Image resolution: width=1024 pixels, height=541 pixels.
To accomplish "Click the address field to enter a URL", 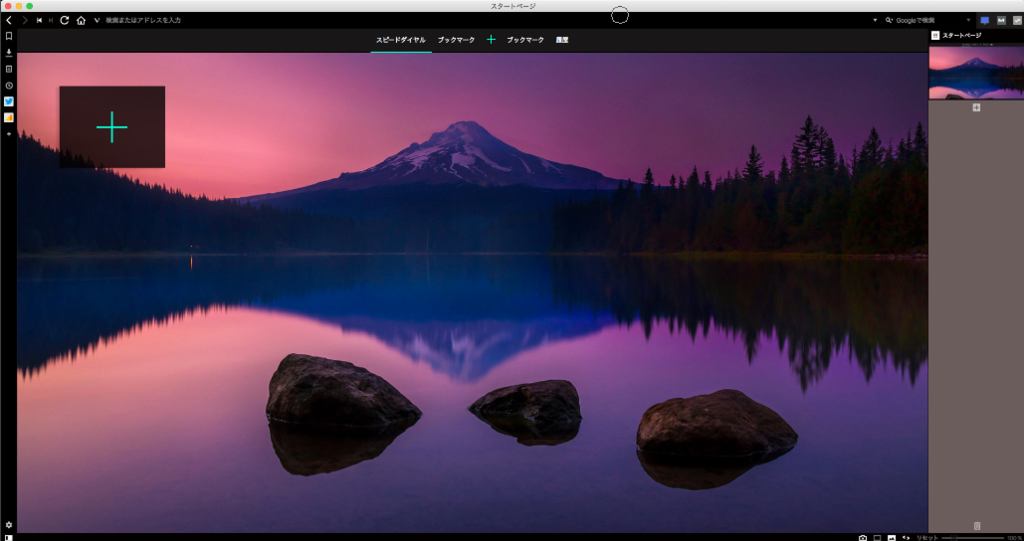I will (483, 20).
